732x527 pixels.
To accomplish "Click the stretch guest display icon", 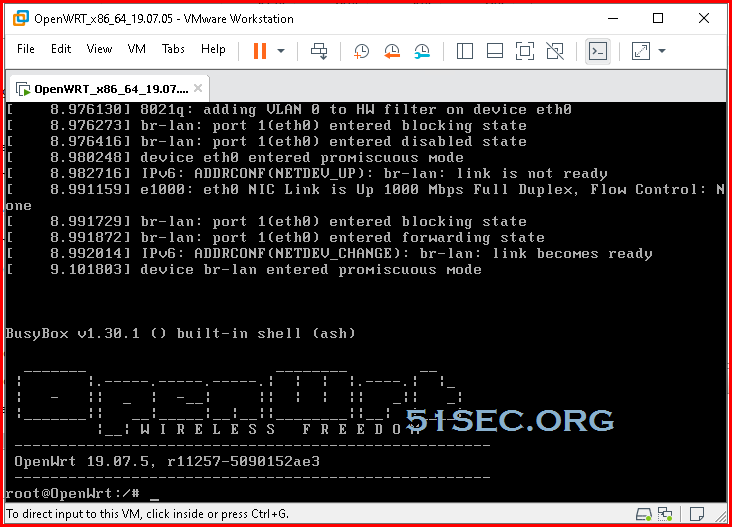I will tap(640, 51).
